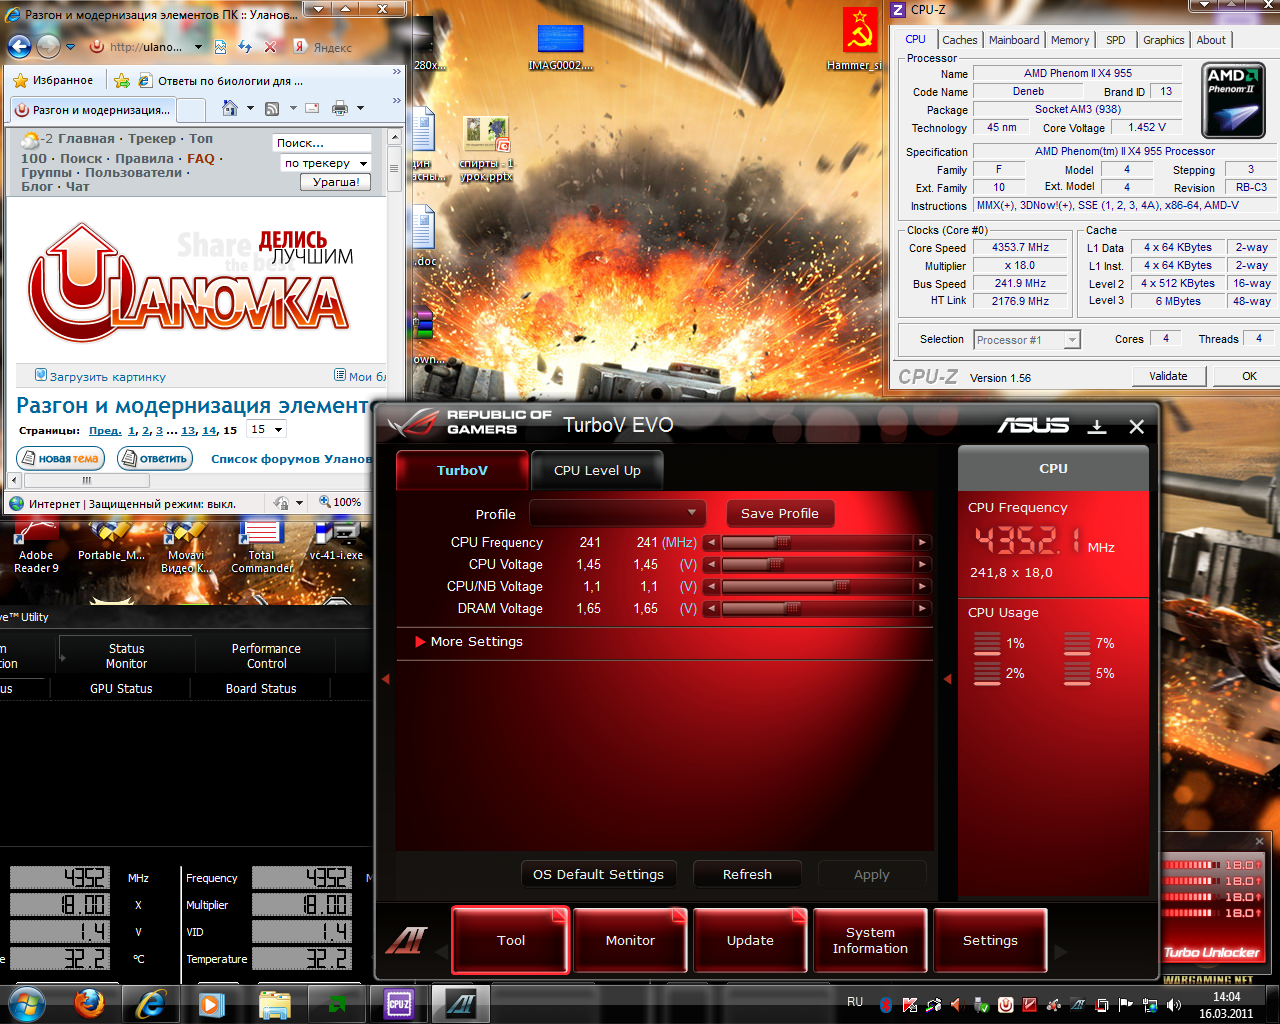Click the IE back navigation arrow
This screenshot has height=1024, width=1280.
19,46
